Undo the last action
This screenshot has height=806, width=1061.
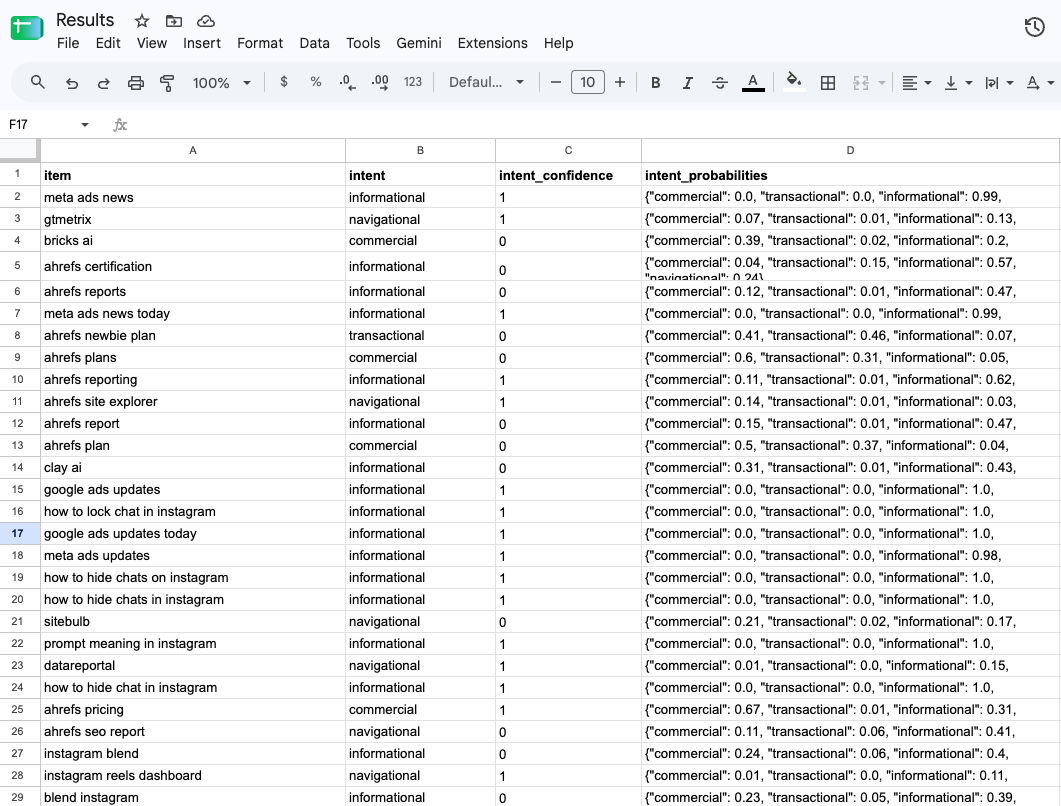point(71,83)
